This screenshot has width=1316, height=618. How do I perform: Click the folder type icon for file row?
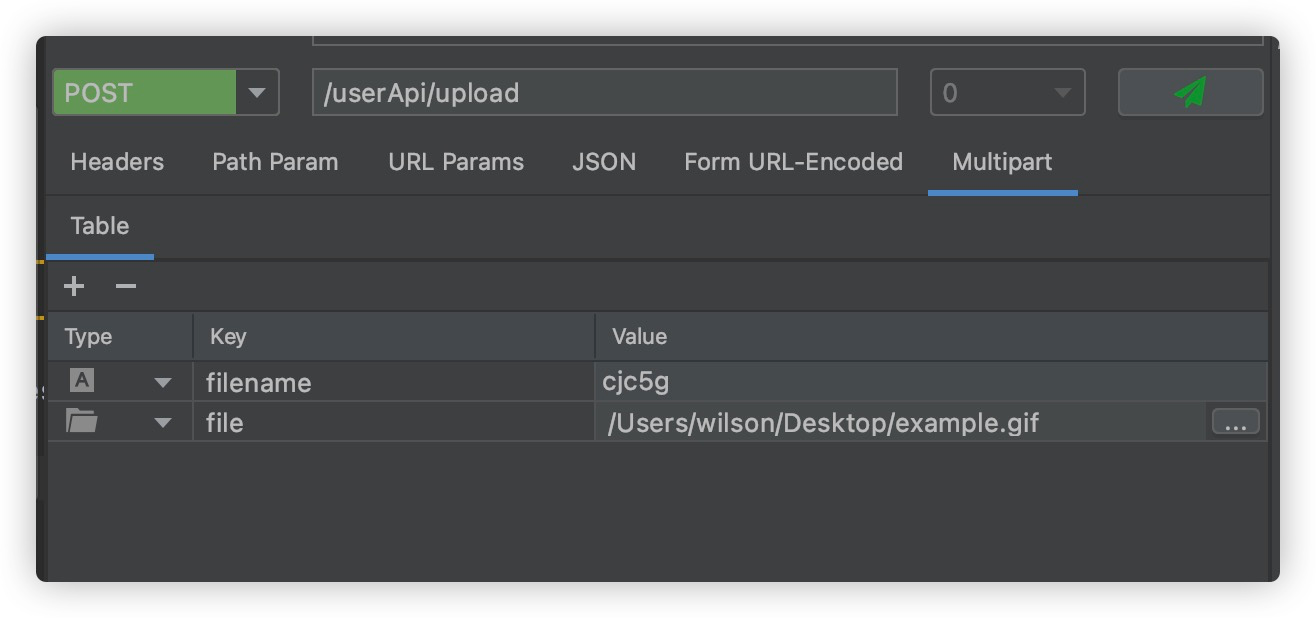pos(82,422)
